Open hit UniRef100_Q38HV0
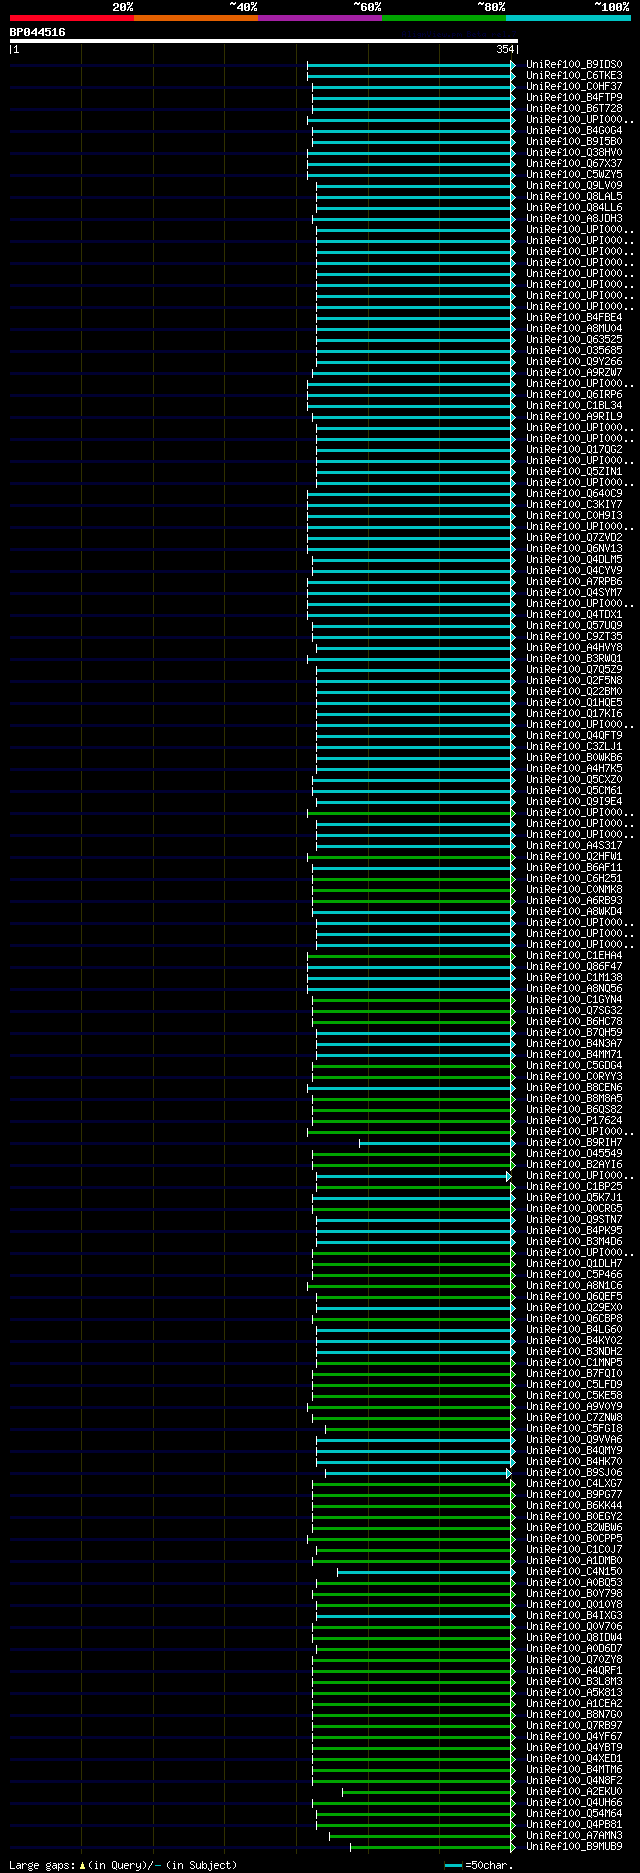 574,153
